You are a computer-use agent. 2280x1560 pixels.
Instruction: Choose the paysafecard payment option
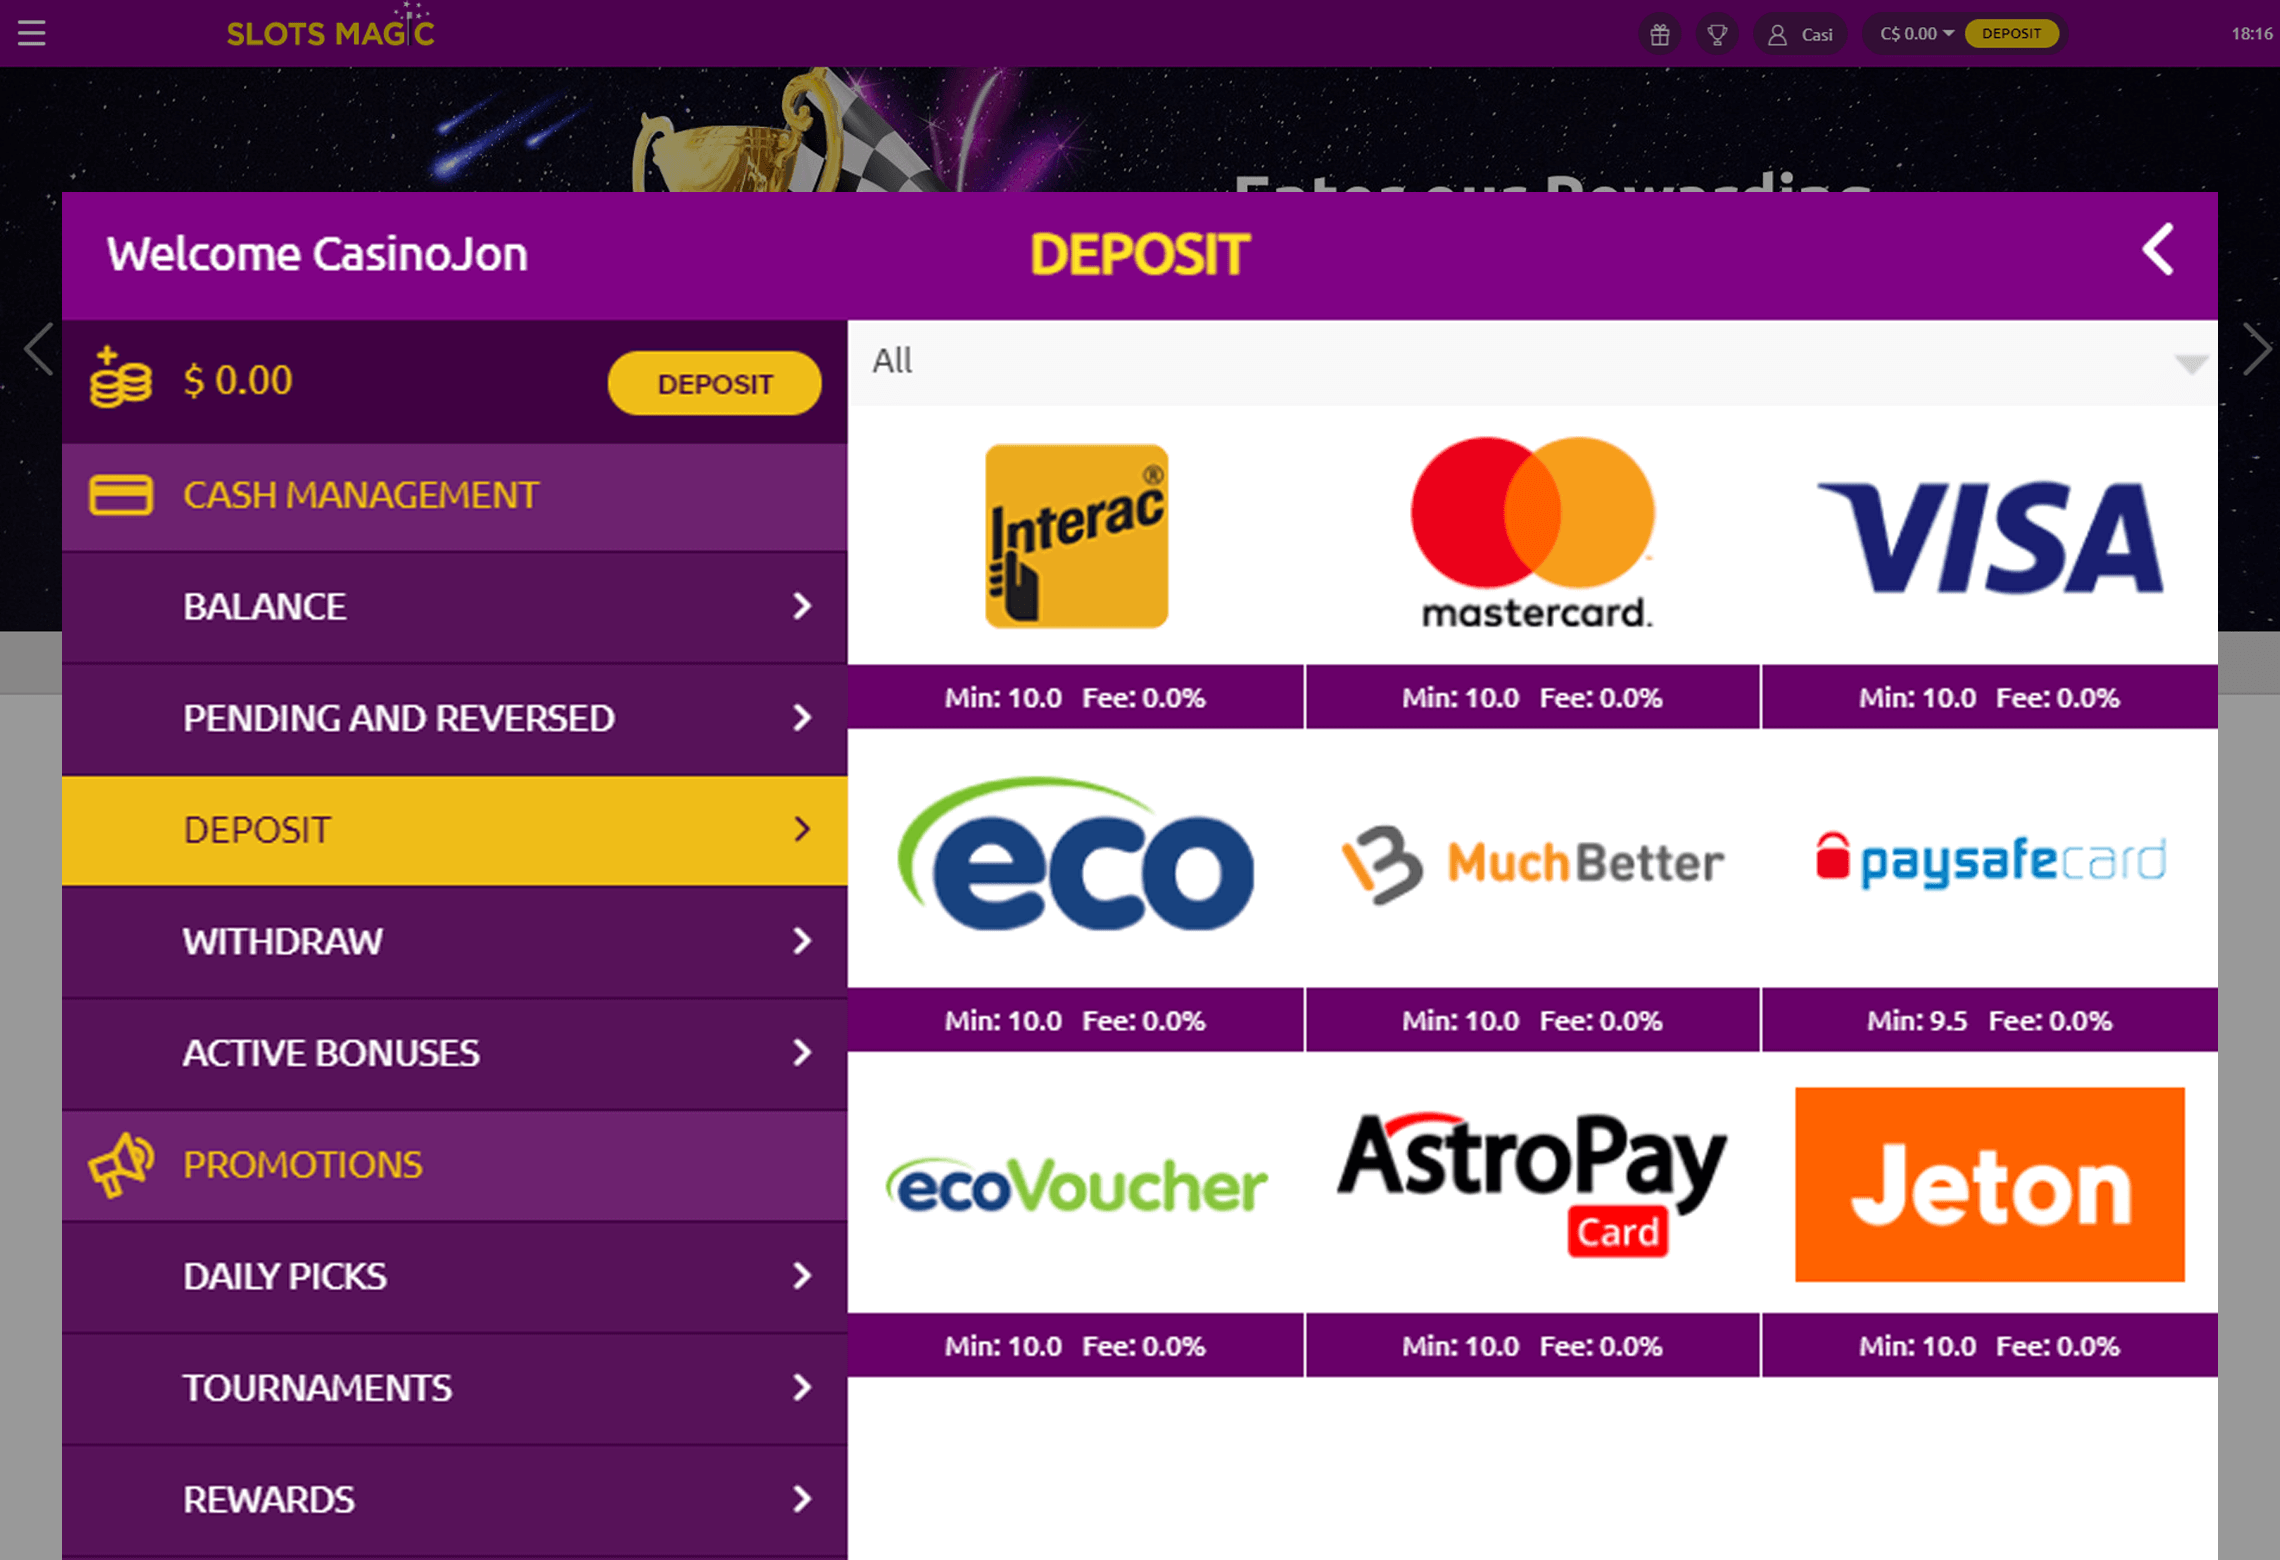(1990, 860)
